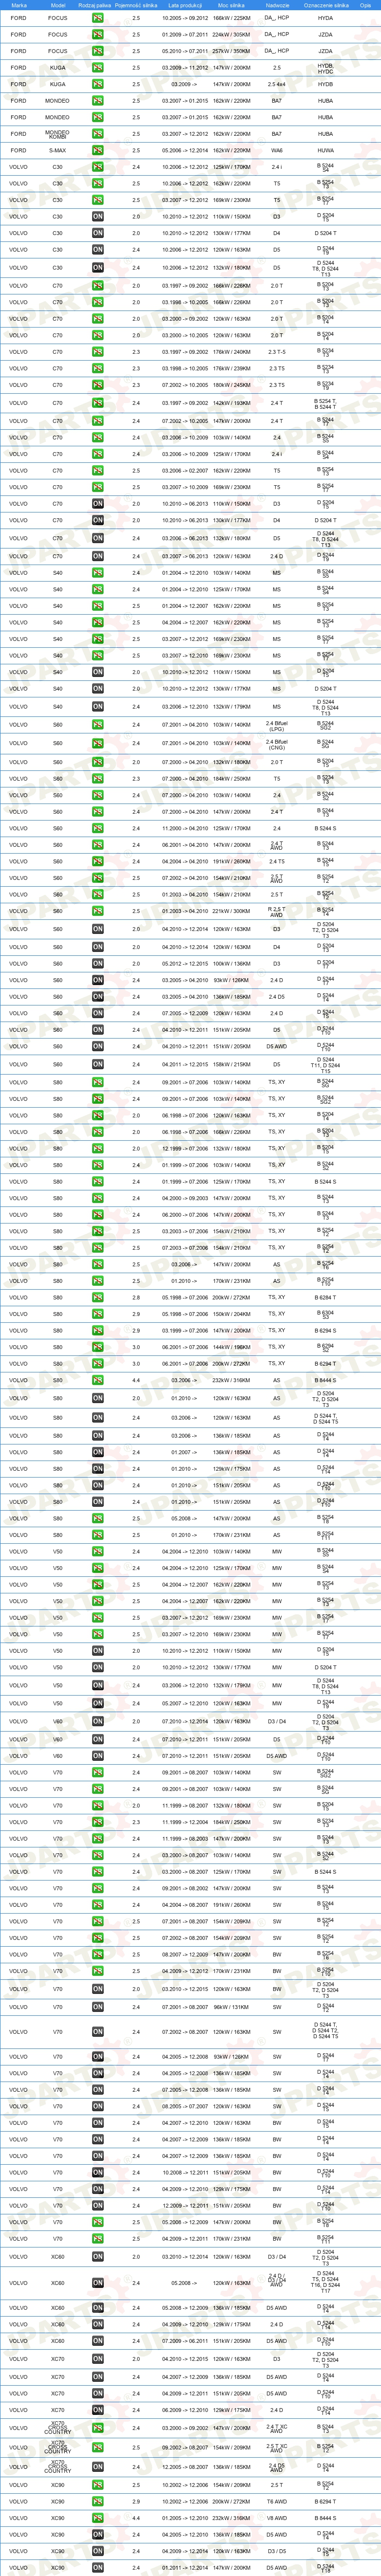Select the '180kW / 245KM' power cell

232,385
